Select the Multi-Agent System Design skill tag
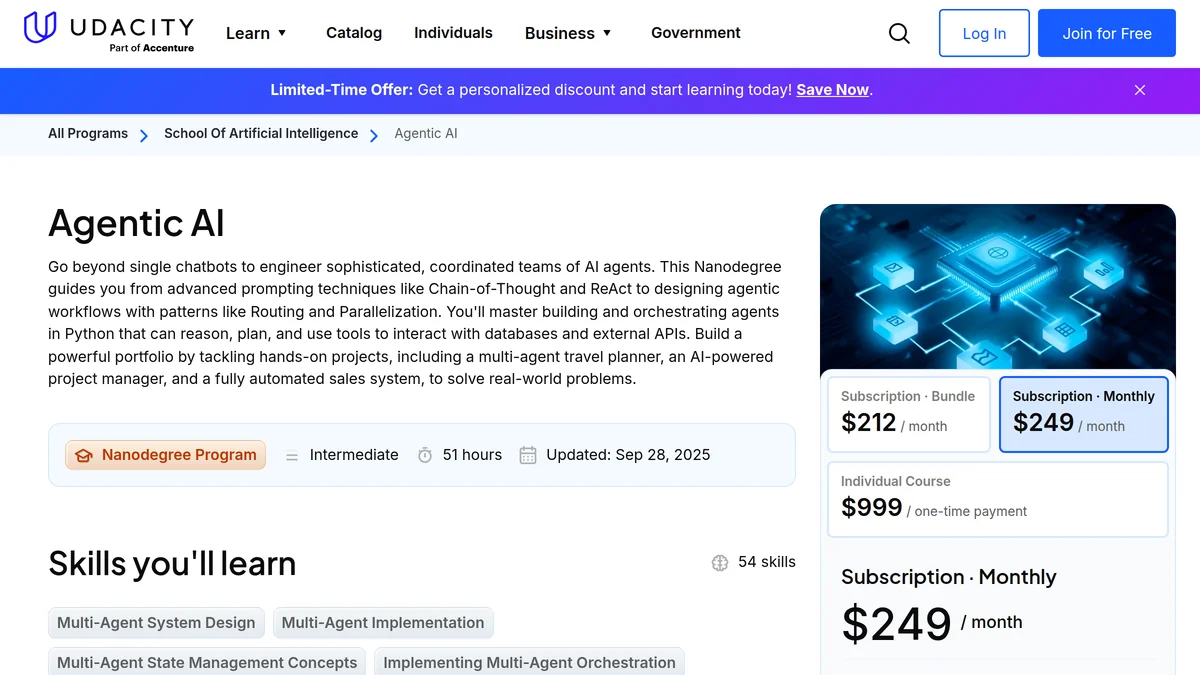This screenshot has height=675, width=1200. click(156, 622)
